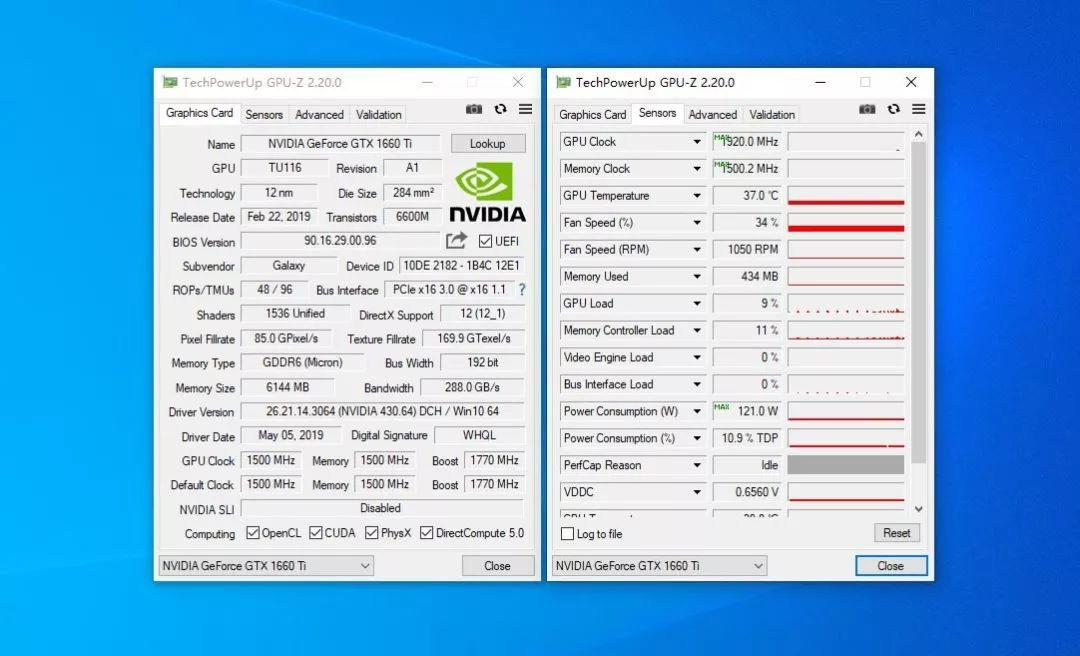Open the GPU Clock sensor dropdown arrow
The image size is (1080, 656).
point(697,142)
